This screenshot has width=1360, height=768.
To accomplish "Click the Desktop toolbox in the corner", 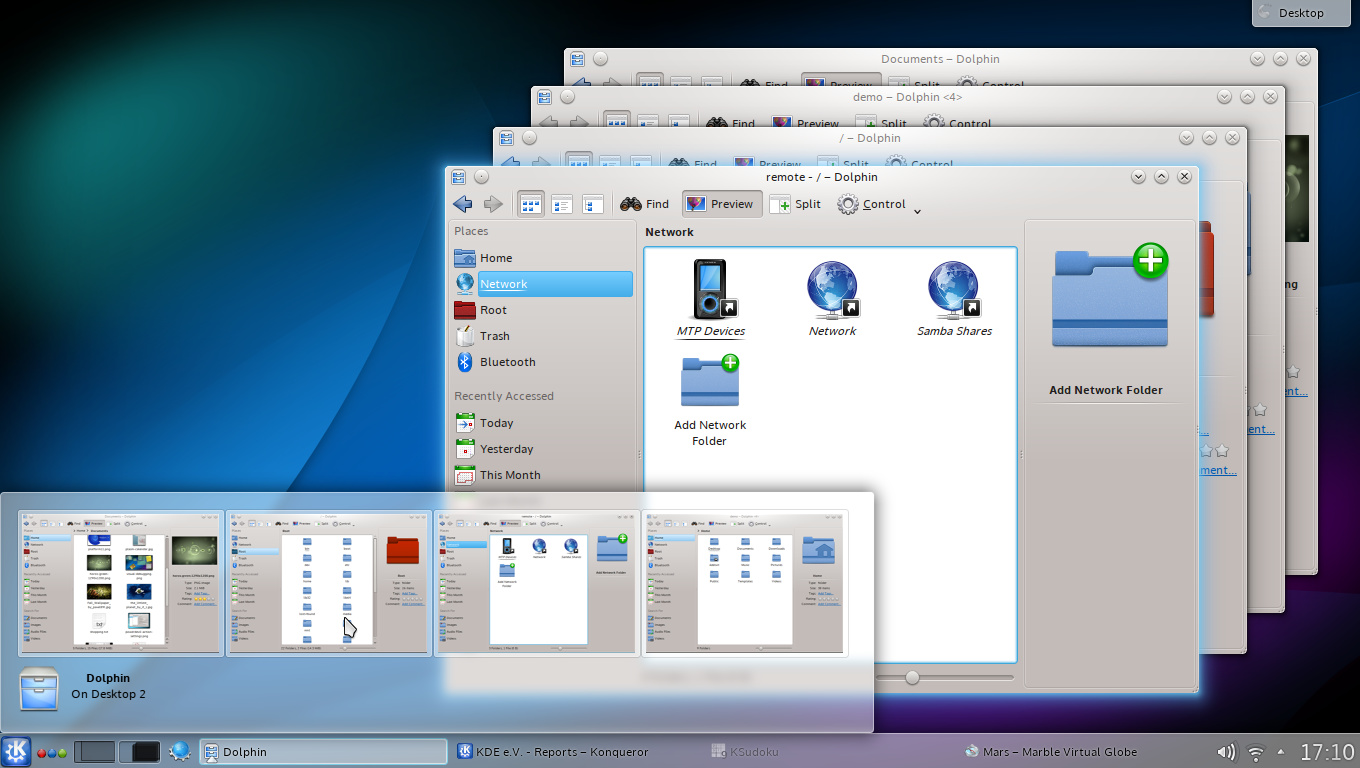I will [x=1300, y=13].
